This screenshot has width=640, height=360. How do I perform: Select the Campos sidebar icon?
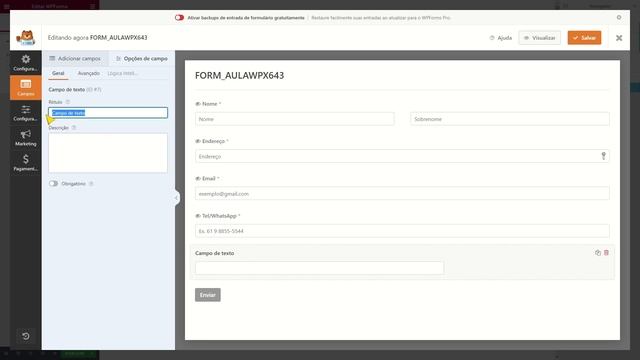pyautogui.click(x=26, y=88)
